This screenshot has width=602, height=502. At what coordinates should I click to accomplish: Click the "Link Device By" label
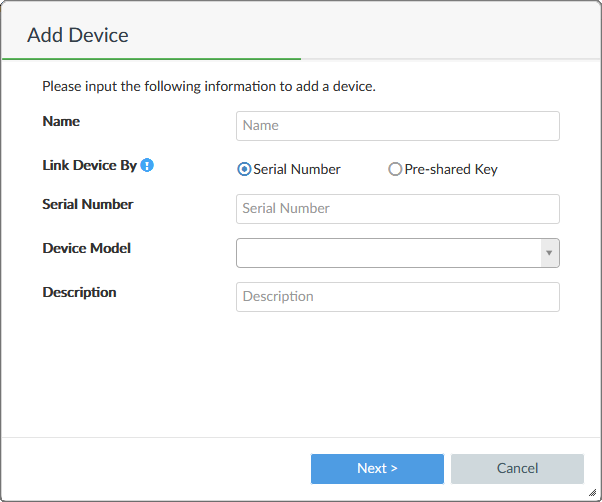tap(89, 165)
